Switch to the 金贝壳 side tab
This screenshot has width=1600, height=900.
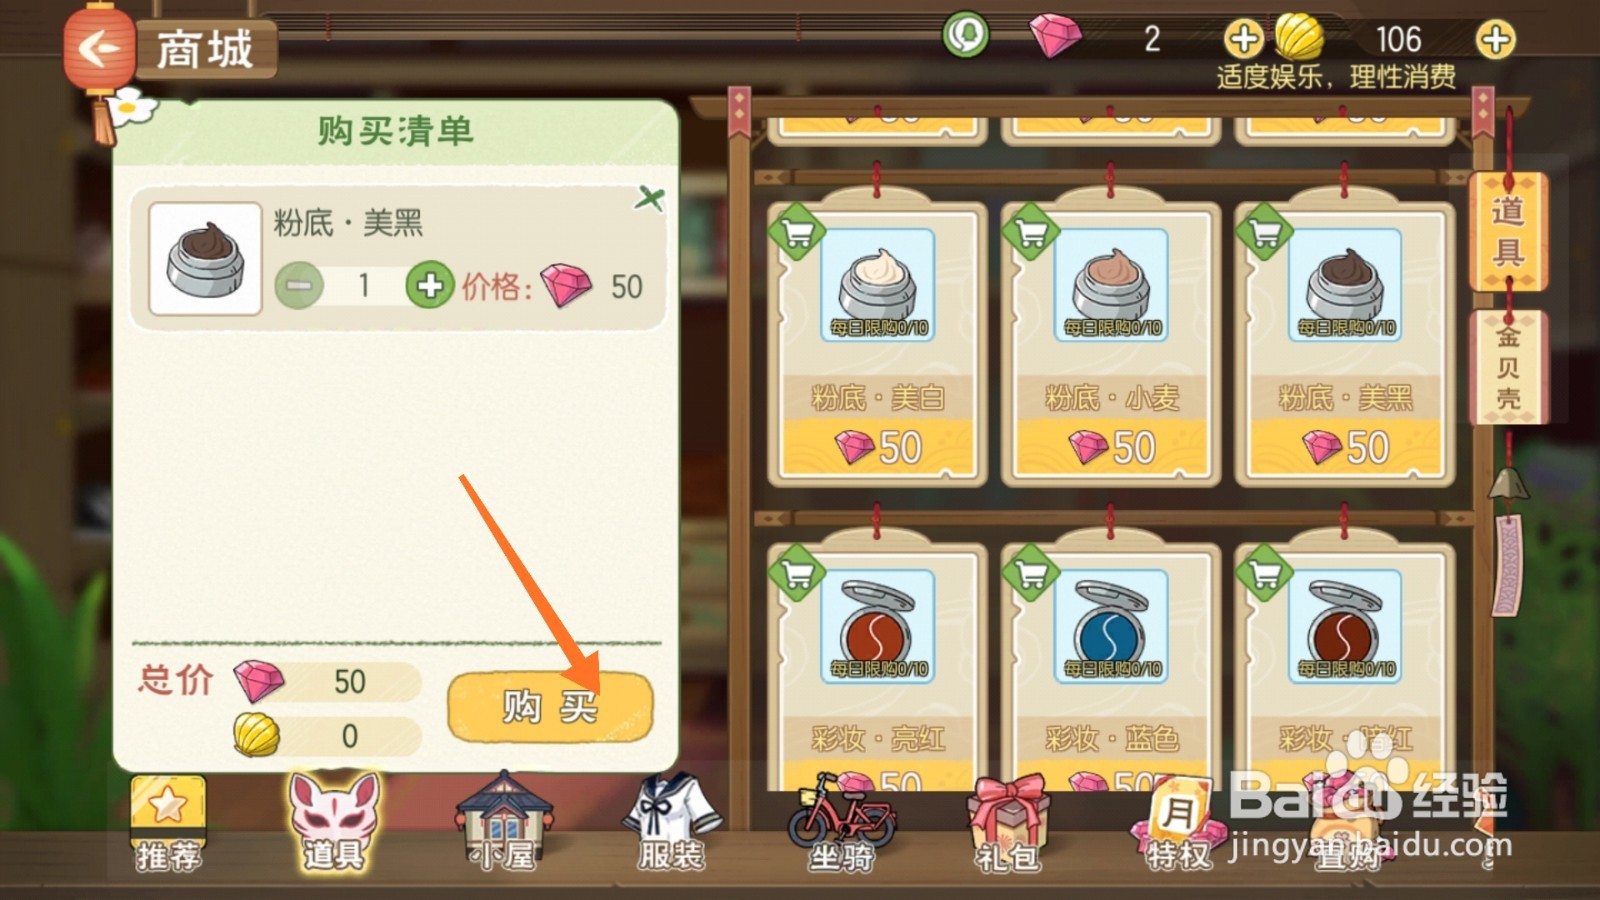point(1508,368)
